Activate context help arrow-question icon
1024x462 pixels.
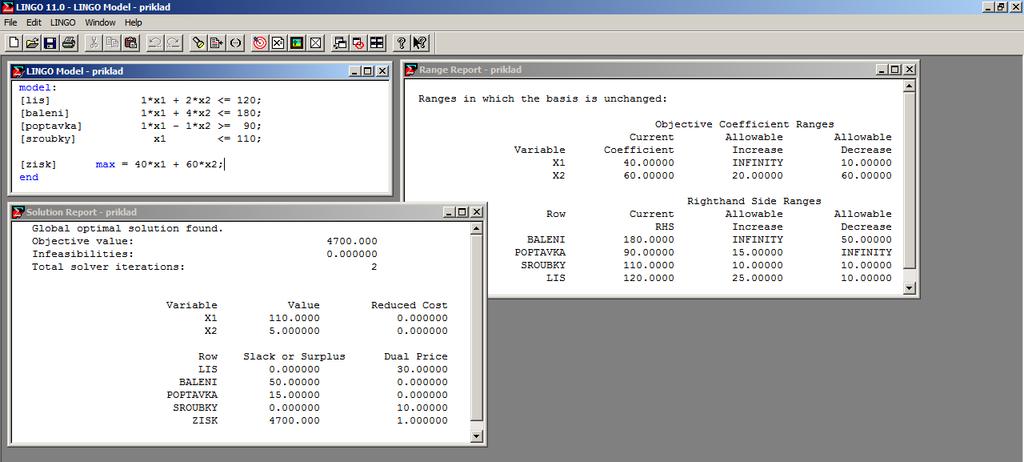(x=420, y=43)
